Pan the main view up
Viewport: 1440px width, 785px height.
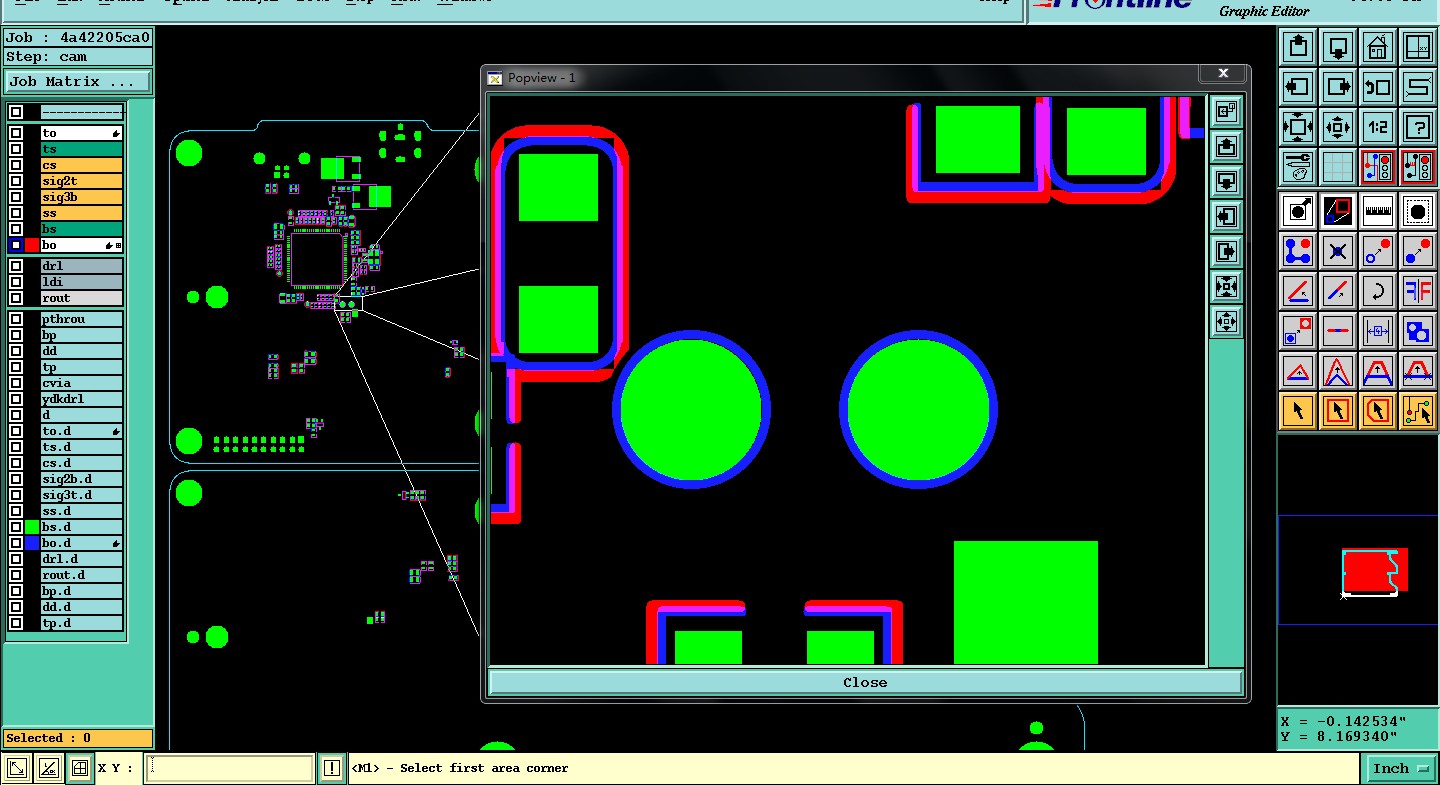point(1298,46)
